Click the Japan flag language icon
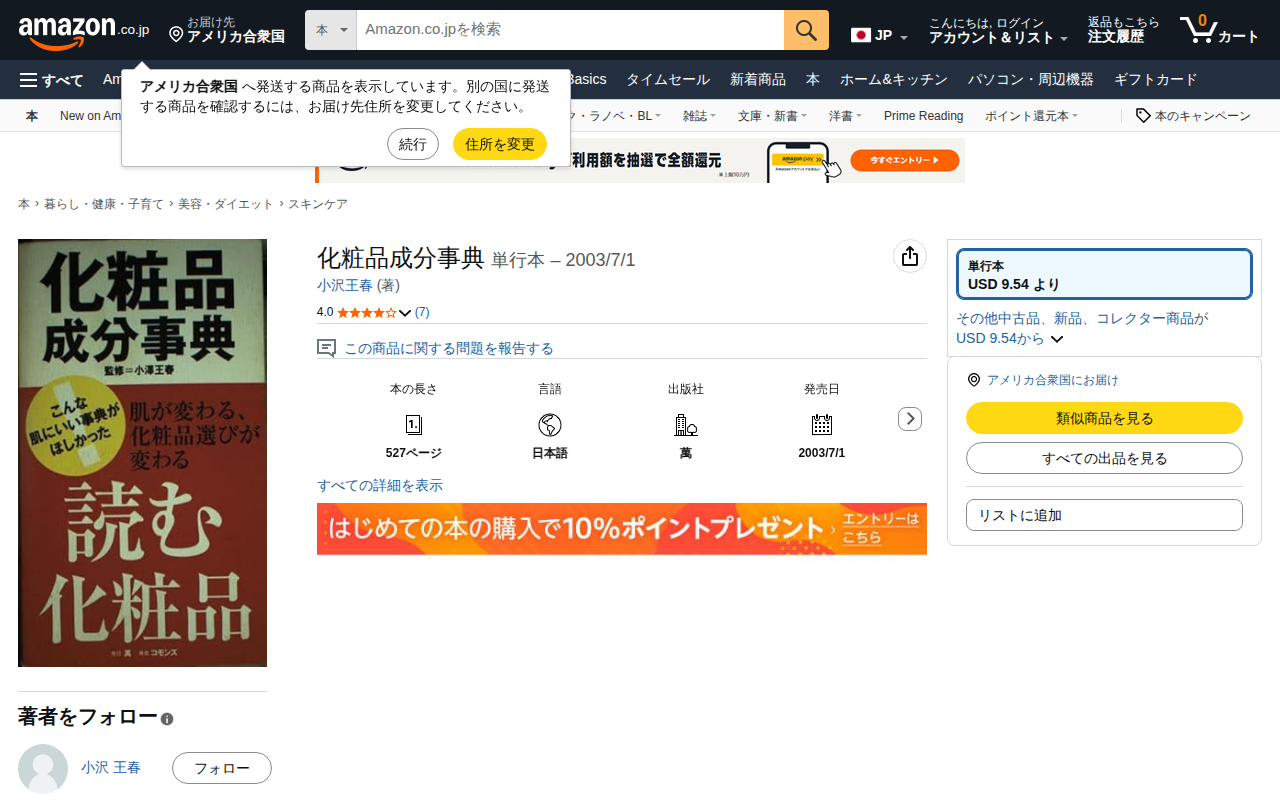 tap(860, 35)
